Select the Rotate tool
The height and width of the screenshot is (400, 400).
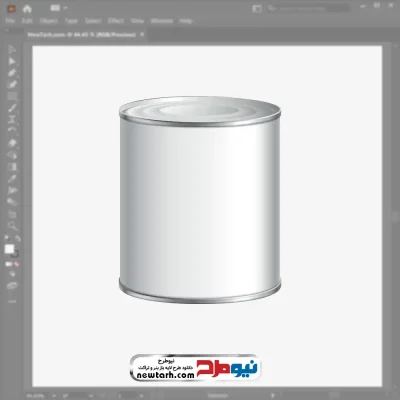point(12,131)
